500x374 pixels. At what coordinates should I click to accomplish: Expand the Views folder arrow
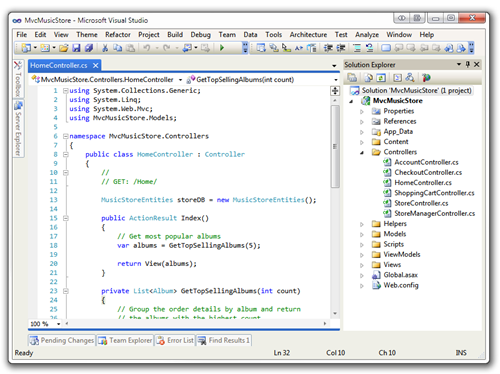[362, 265]
